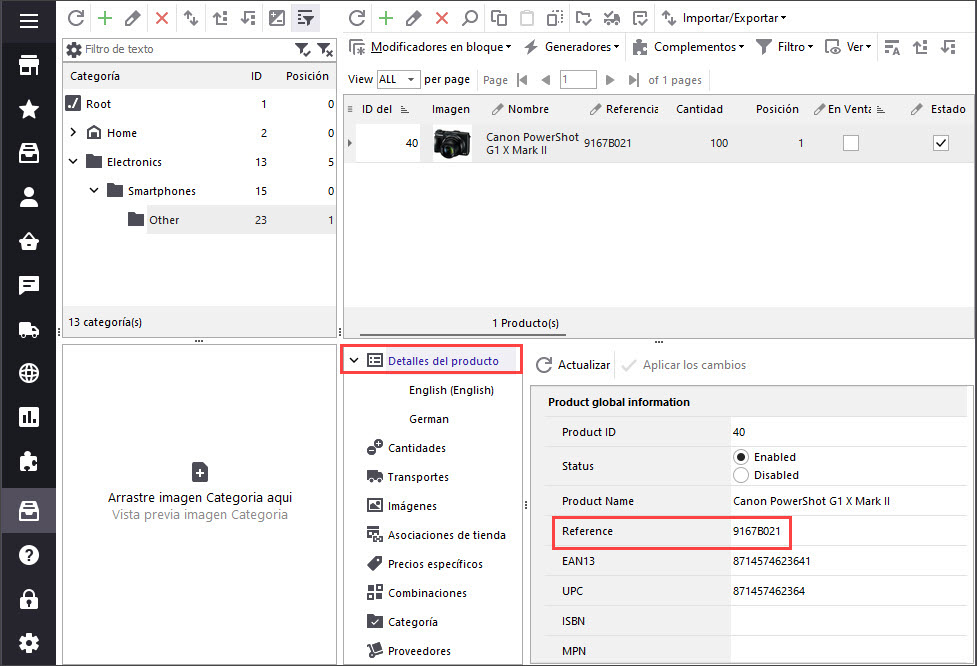Go to the last page arrow
Screen dimensions: 977x666
click(x=634, y=80)
